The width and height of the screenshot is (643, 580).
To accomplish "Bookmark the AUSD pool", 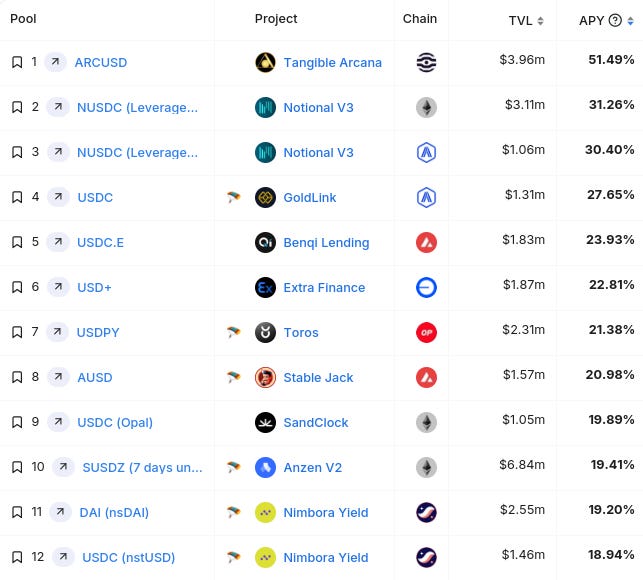I will pos(17,377).
